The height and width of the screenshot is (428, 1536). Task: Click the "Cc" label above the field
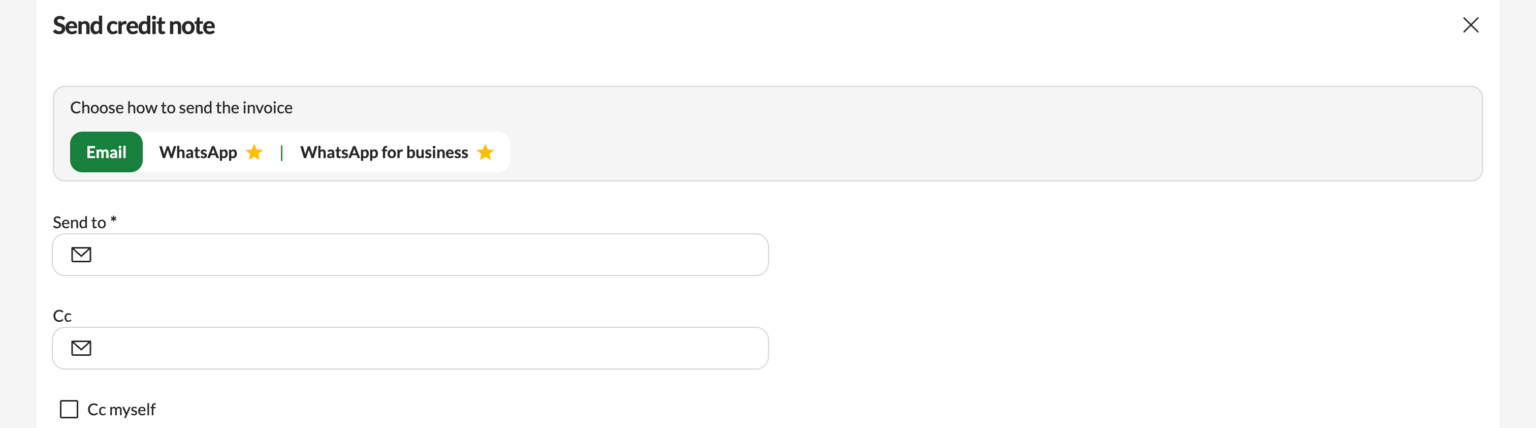[62, 315]
